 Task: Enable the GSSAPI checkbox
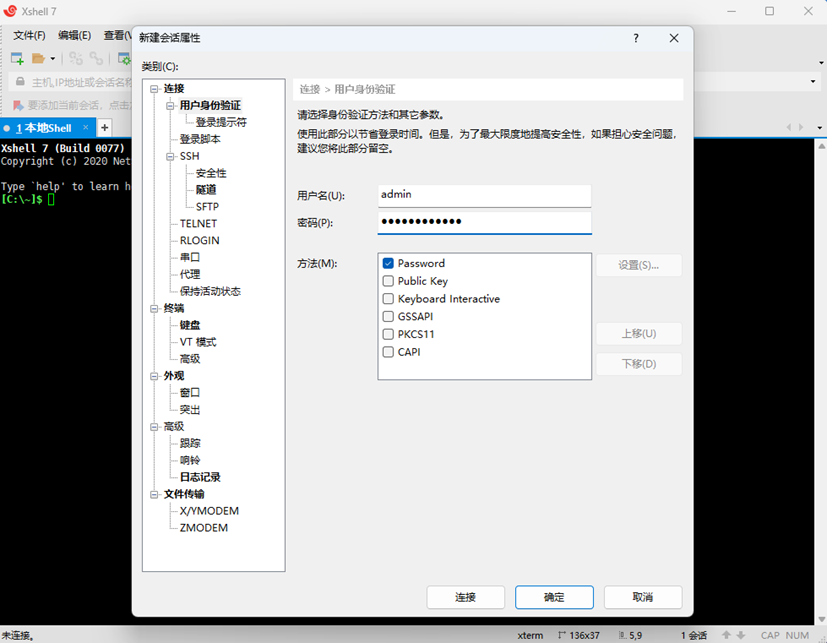[388, 316]
